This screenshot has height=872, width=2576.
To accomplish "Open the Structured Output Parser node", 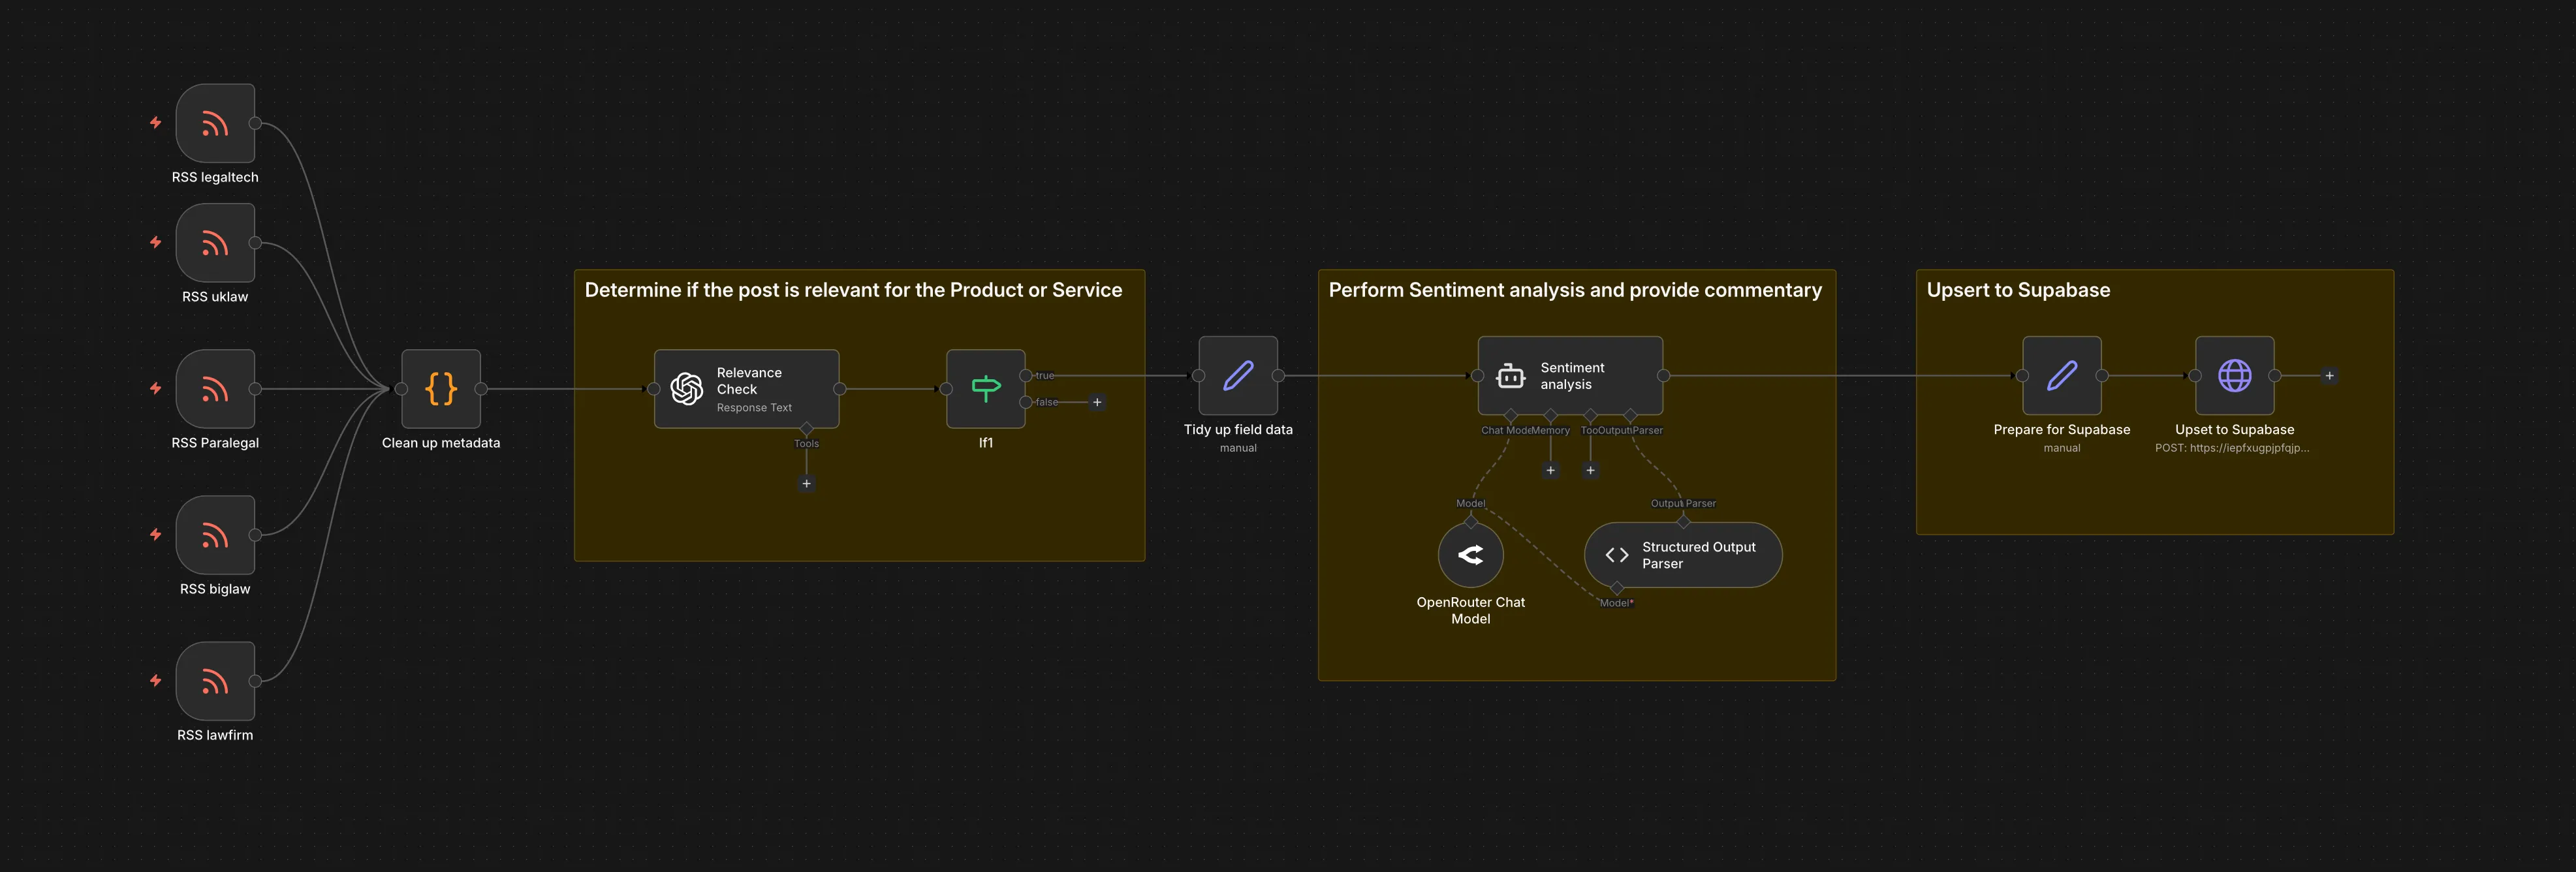I will (1682, 555).
